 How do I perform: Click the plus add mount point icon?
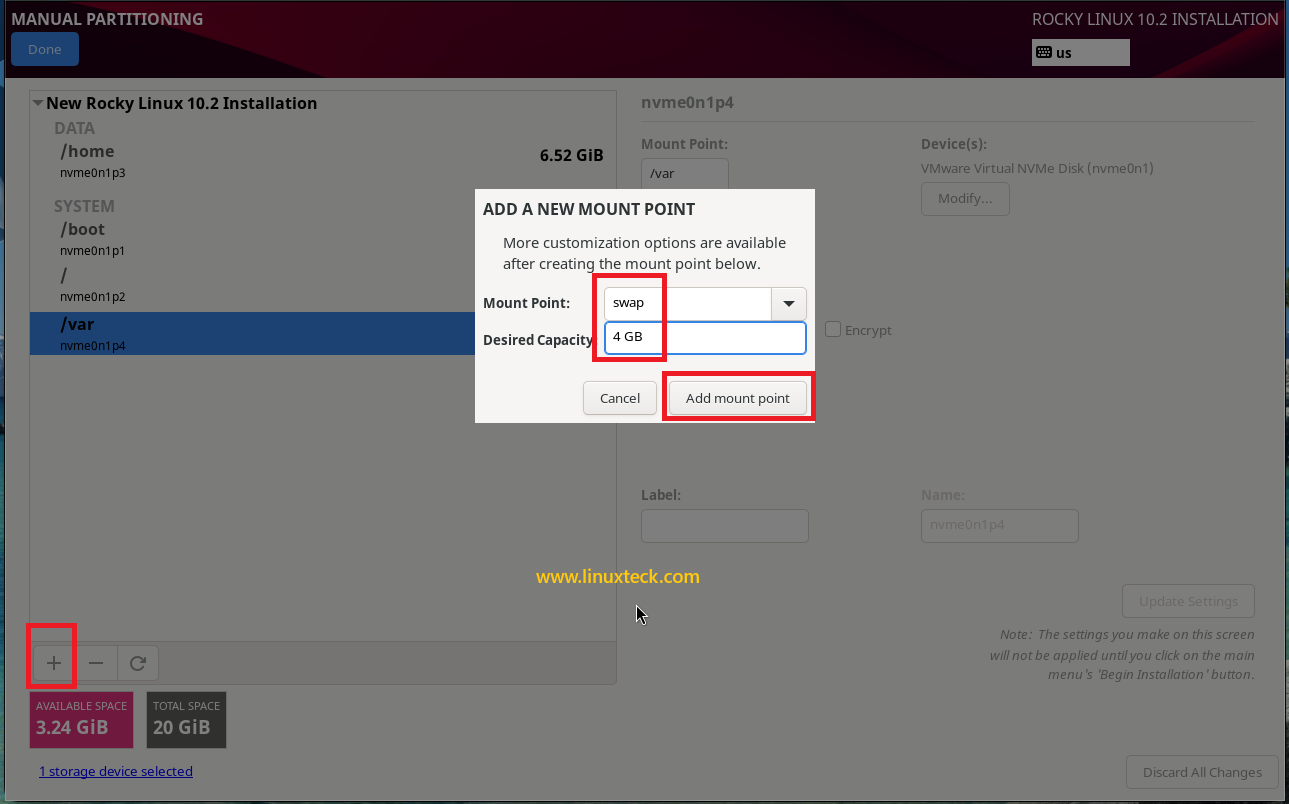pyautogui.click(x=54, y=663)
